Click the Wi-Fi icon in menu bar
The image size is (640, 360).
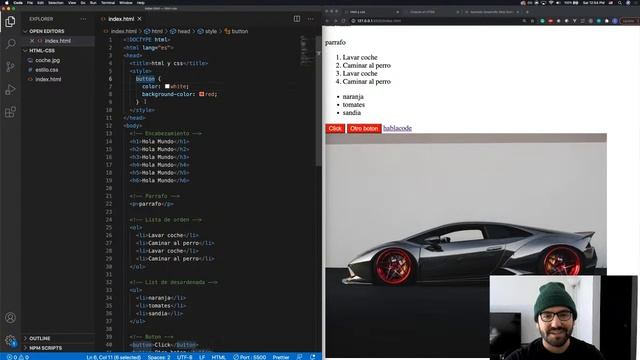point(551,2)
